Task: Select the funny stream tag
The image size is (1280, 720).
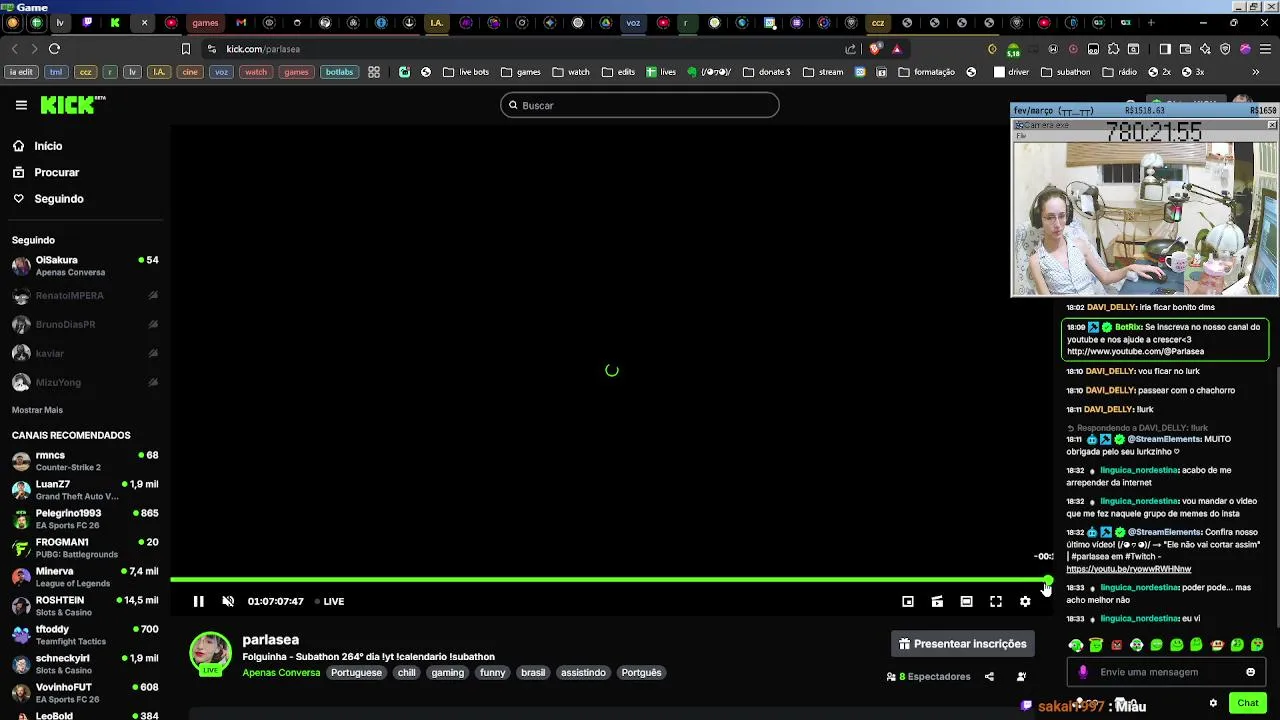Action: (492, 673)
